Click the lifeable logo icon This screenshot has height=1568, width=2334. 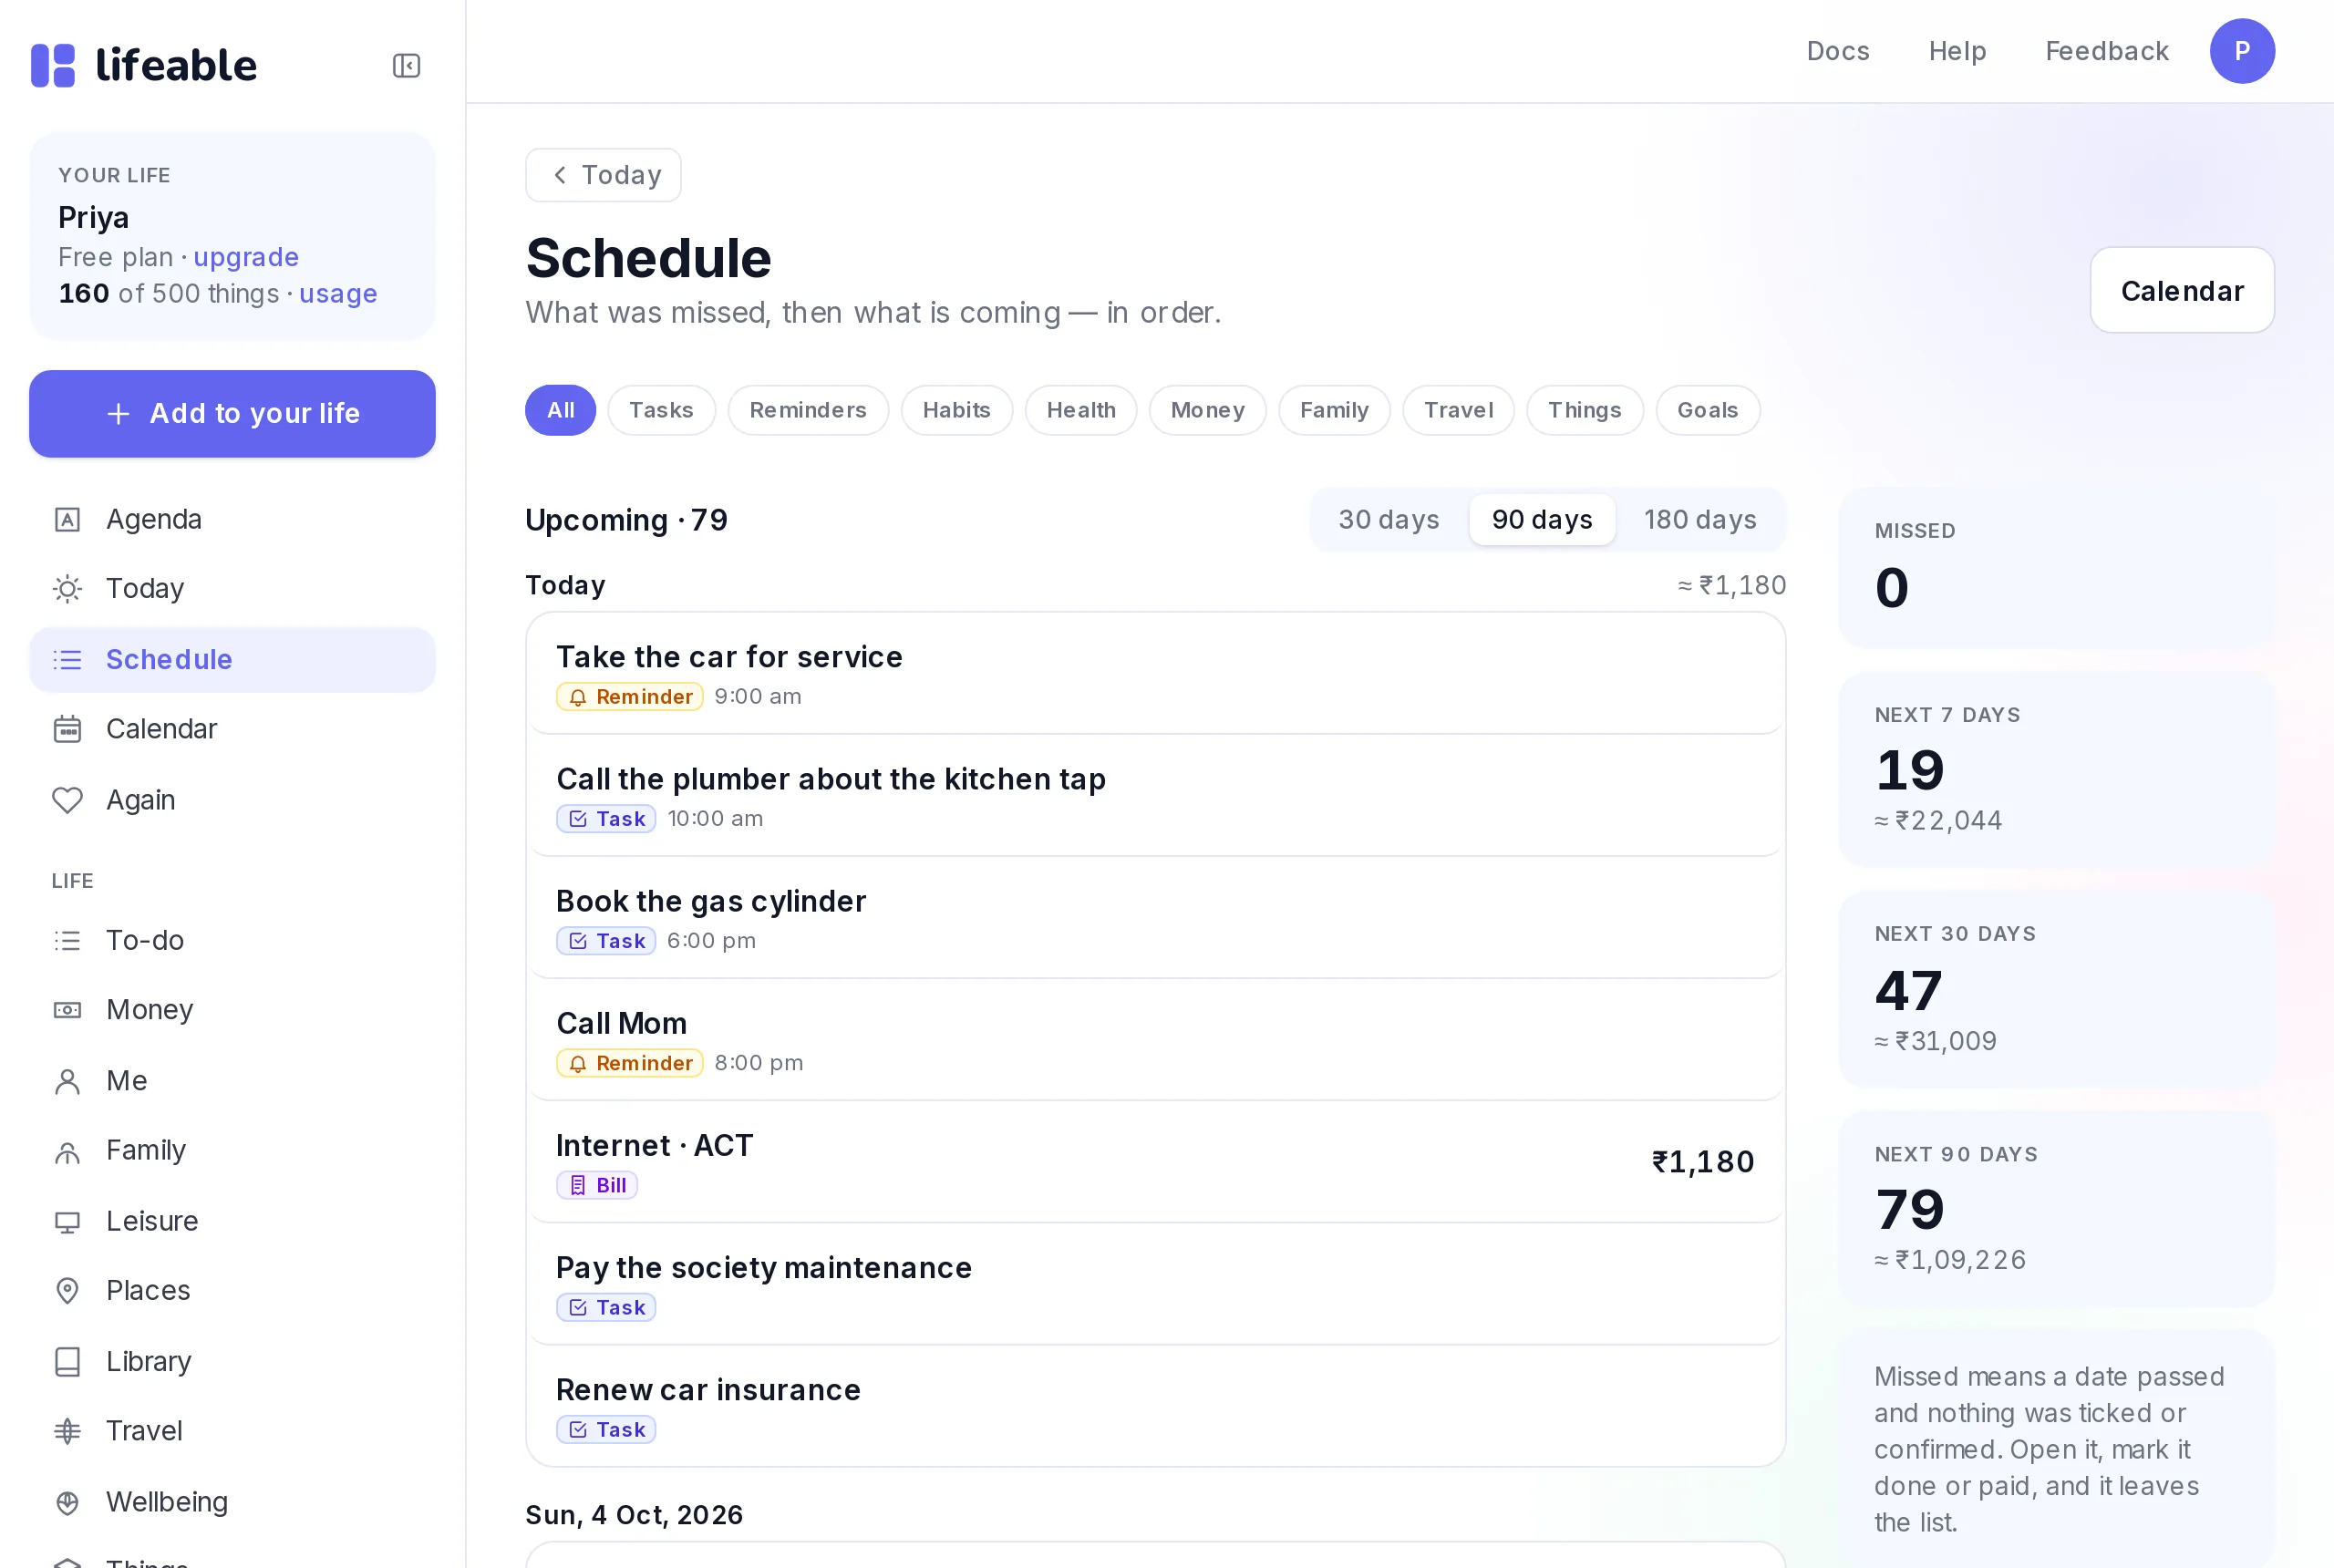53,66
